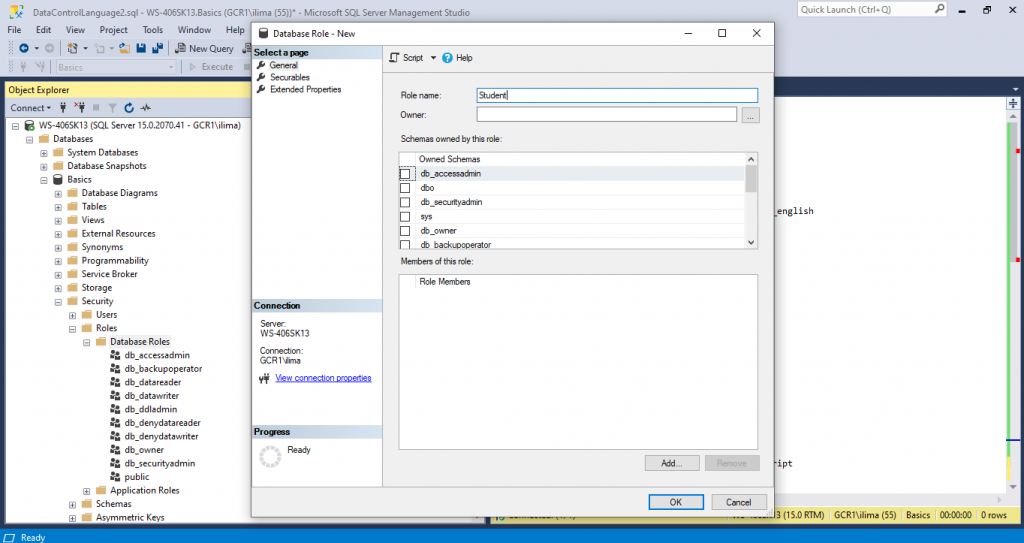Click the greyed Navigate Forward arrow
1024x543 pixels.
click(x=49, y=48)
